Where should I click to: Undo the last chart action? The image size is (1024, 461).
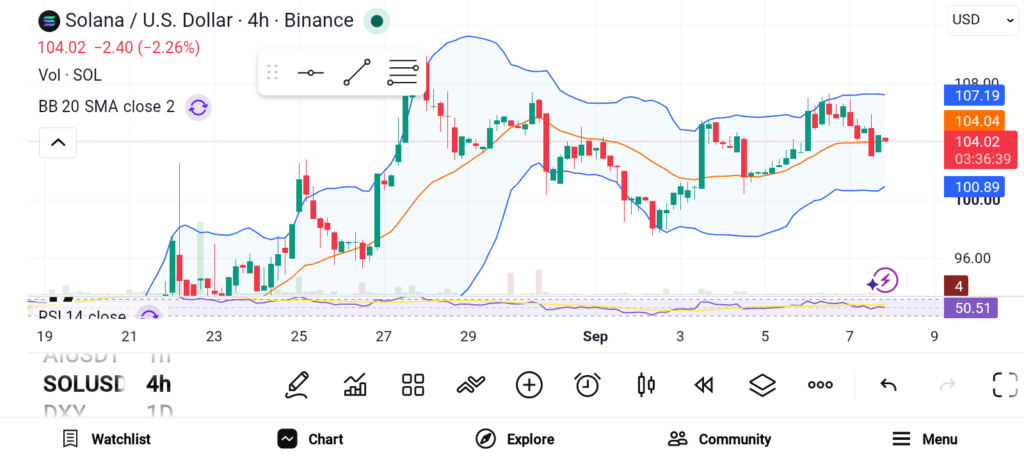(888, 385)
